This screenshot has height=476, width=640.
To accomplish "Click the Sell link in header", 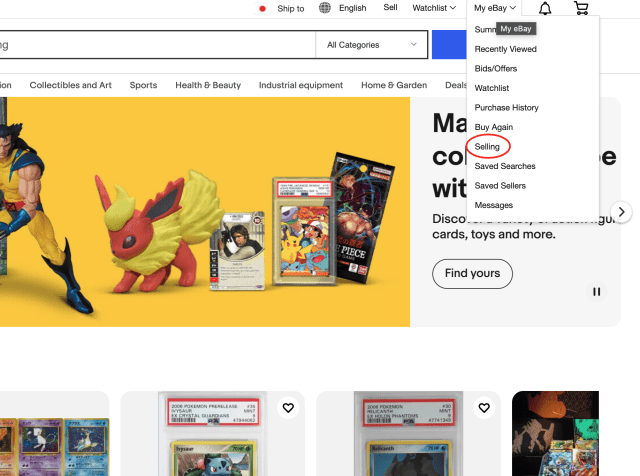I will [x=390, y=8].
